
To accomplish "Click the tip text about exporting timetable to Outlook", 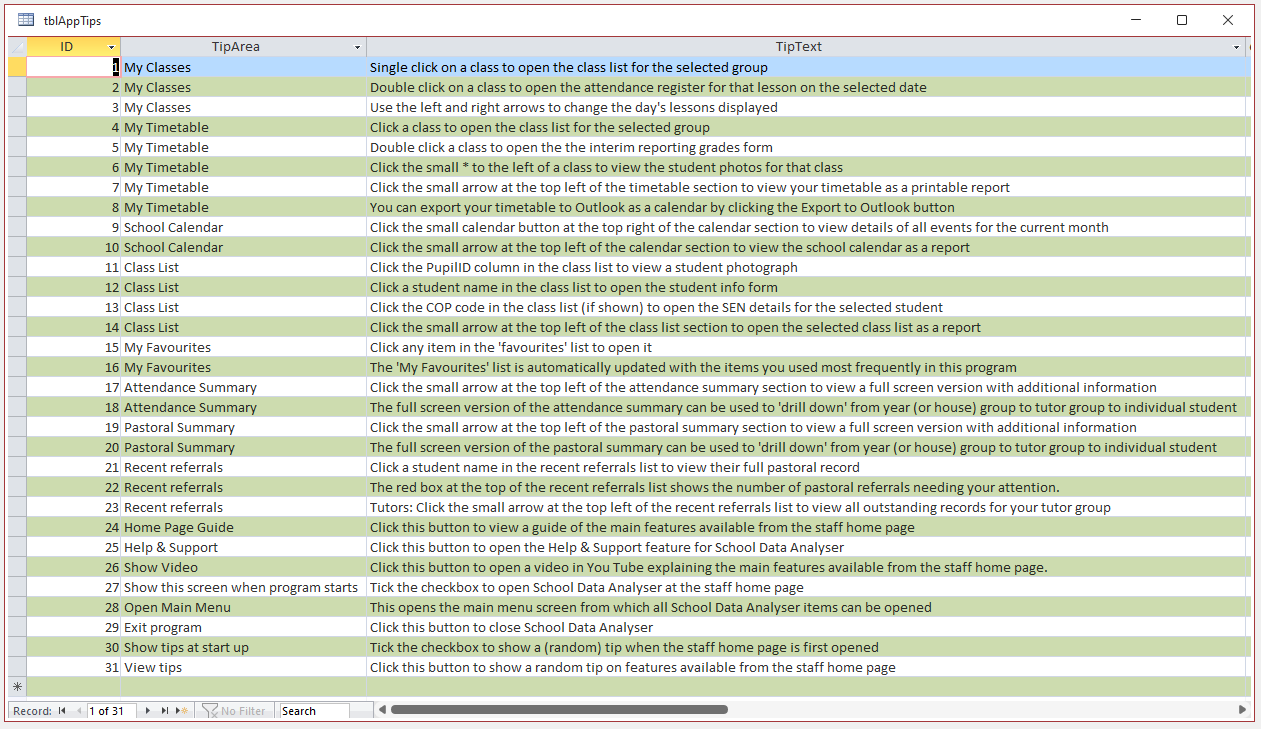I will (662, 207).
